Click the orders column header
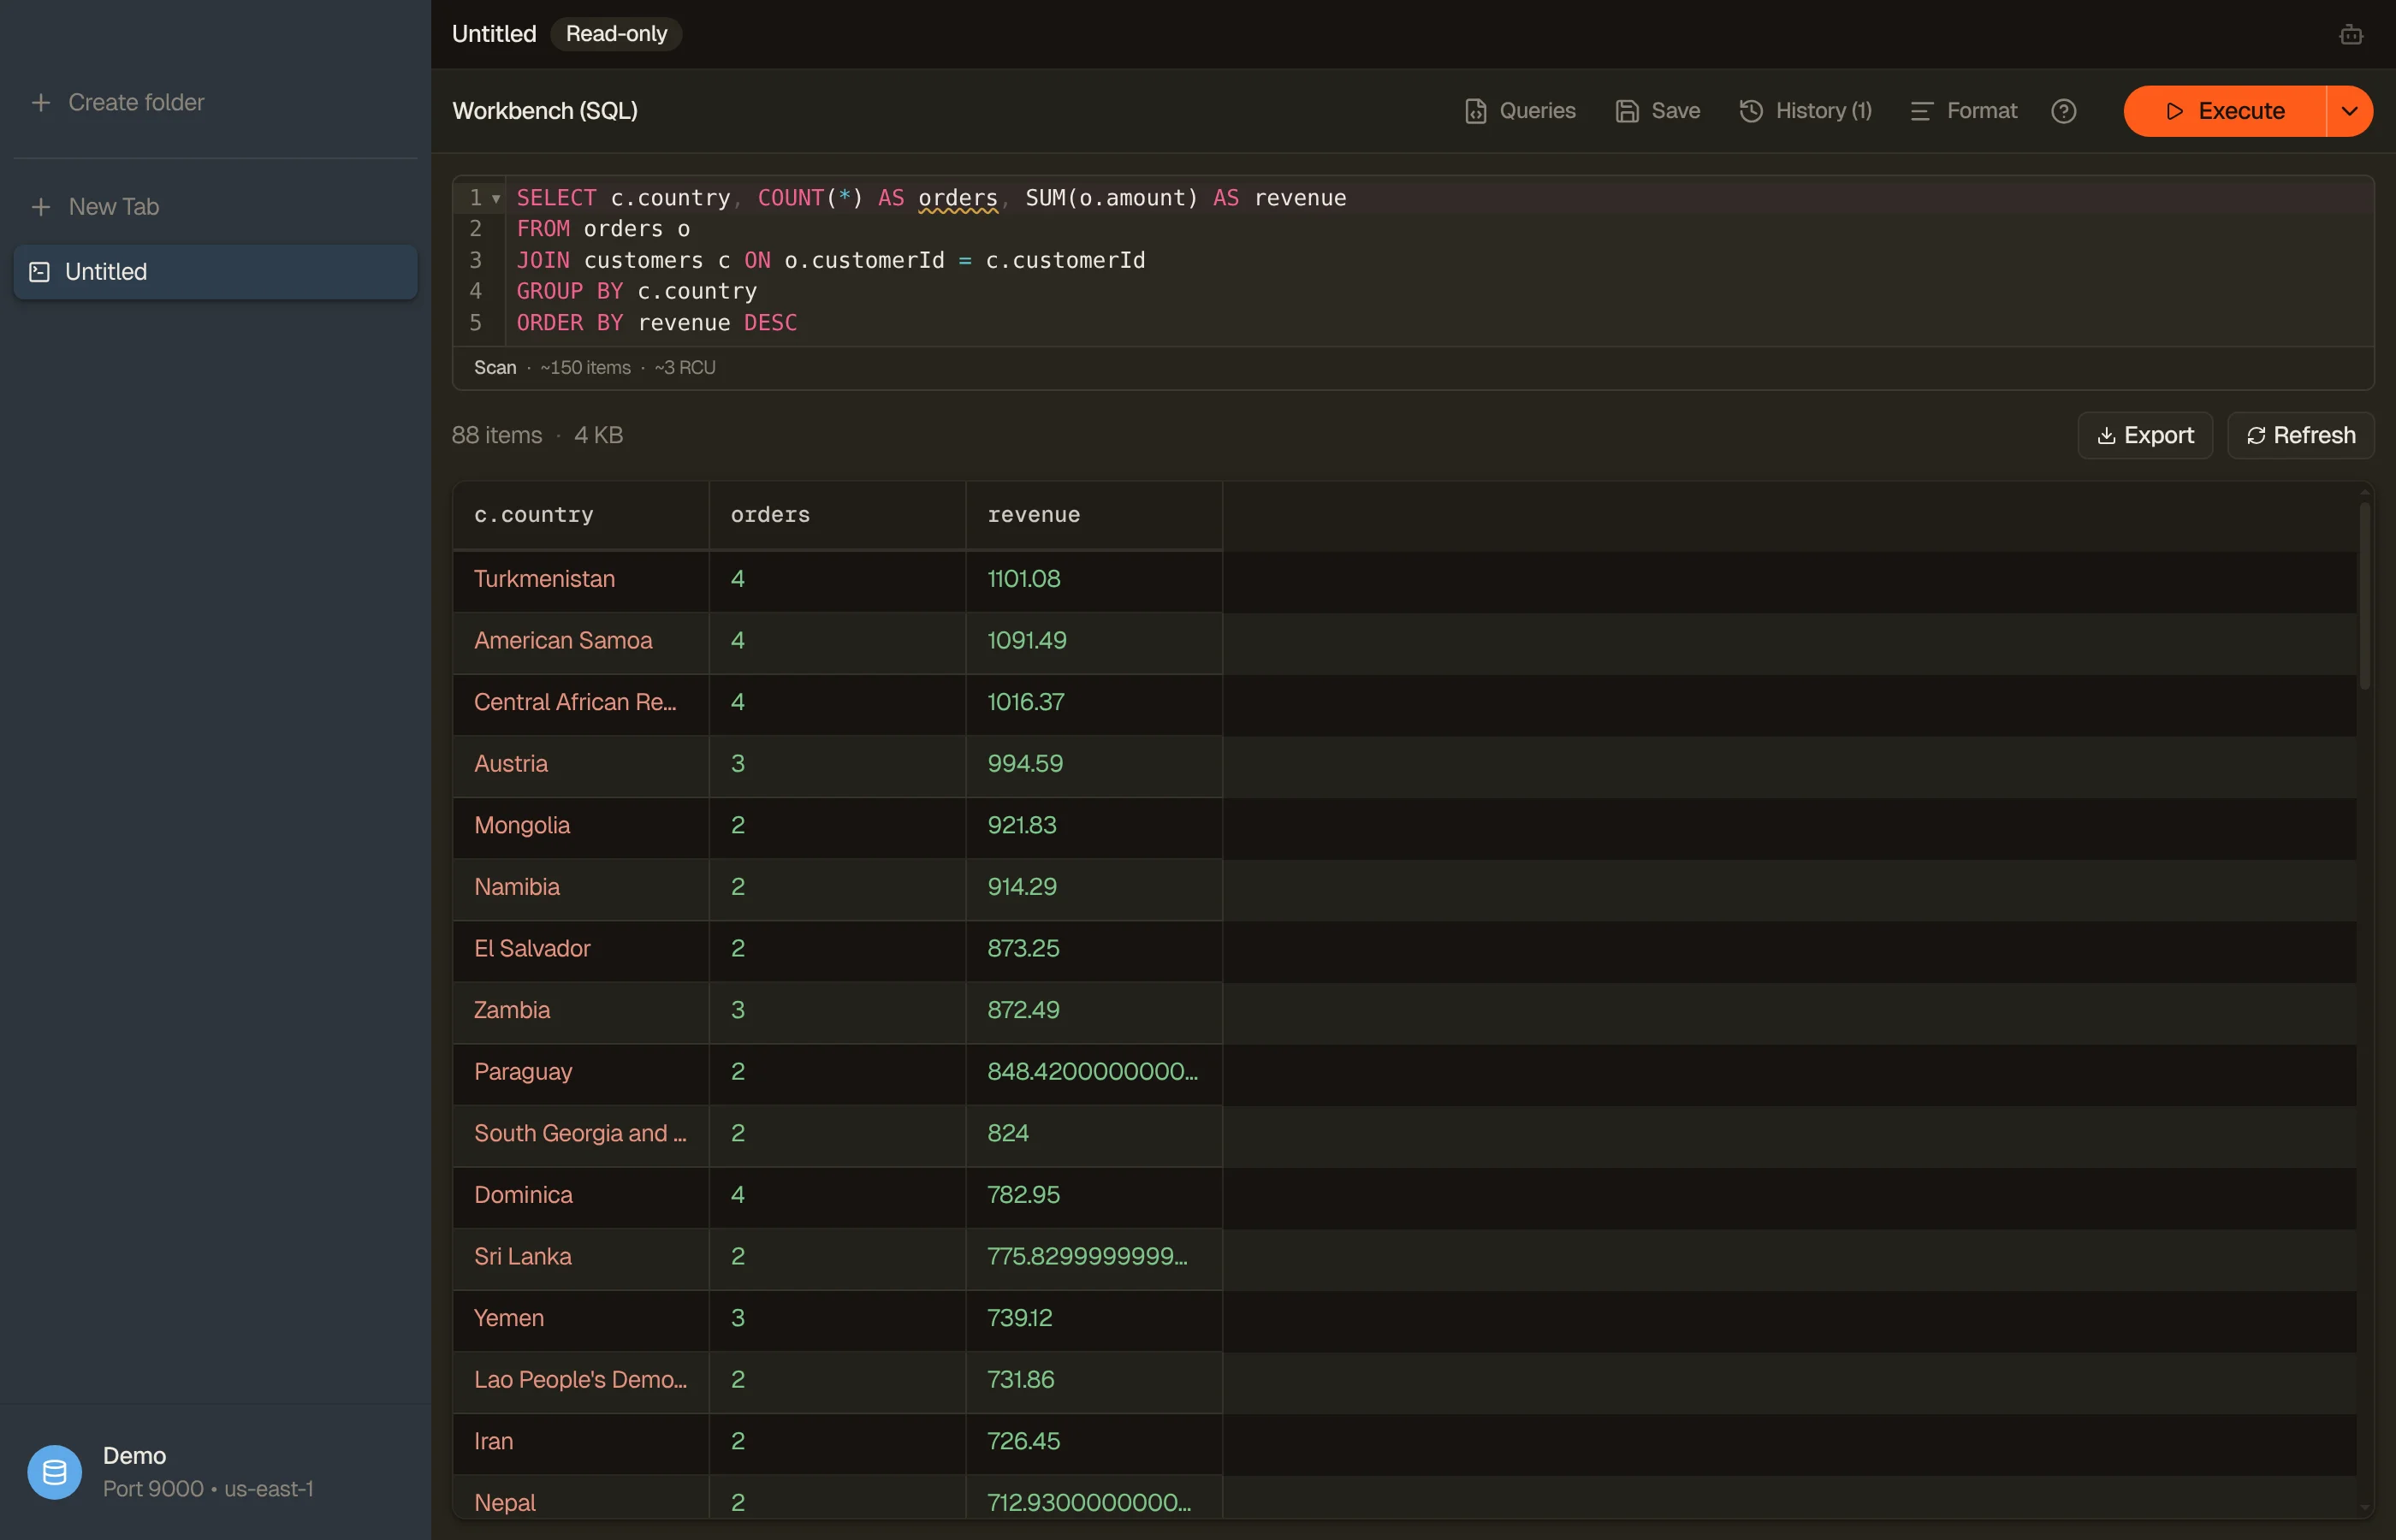2396x1540 pixels. tap(838, 516)
